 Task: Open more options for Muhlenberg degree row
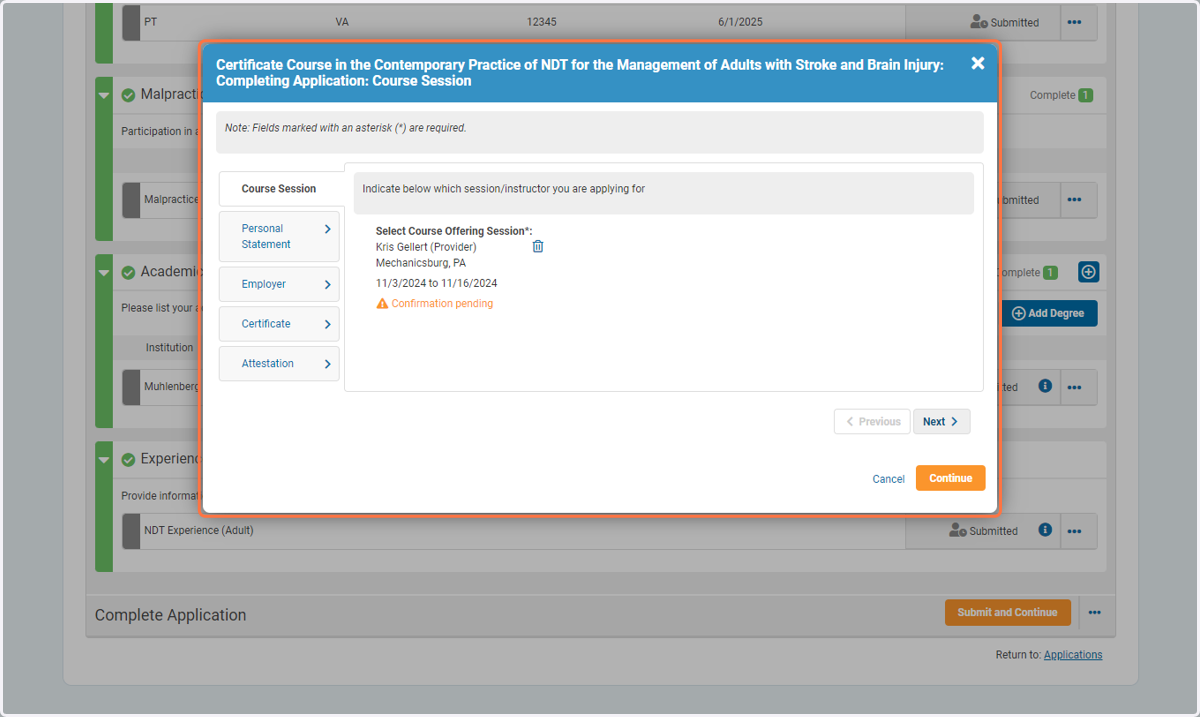(x=1074, y=387)
